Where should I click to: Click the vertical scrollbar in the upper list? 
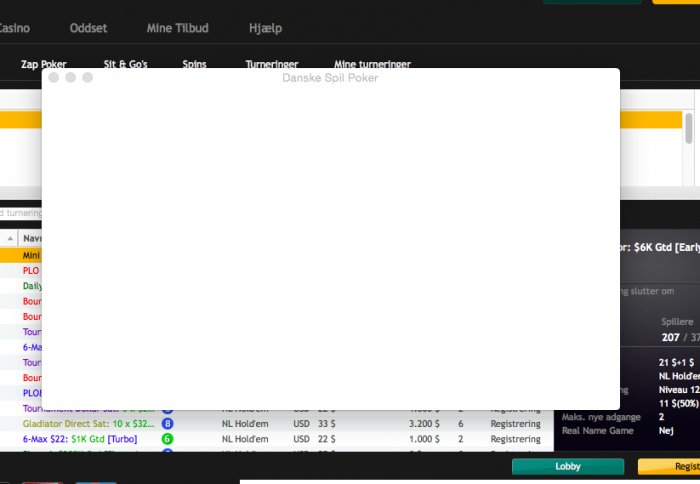click(689, 129)
